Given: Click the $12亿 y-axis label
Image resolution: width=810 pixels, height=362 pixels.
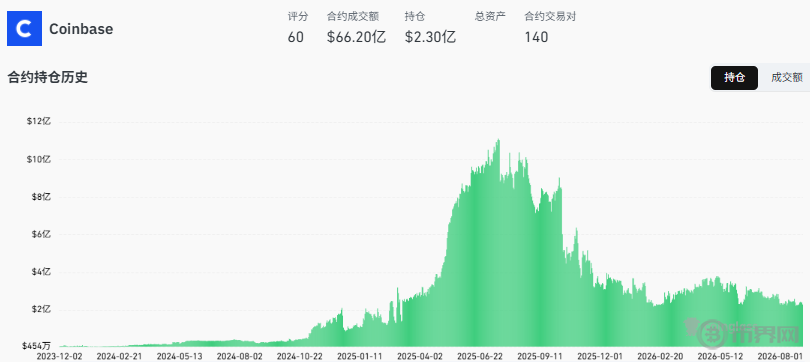Looking at the screenshot, I should (x=39, y=121).
